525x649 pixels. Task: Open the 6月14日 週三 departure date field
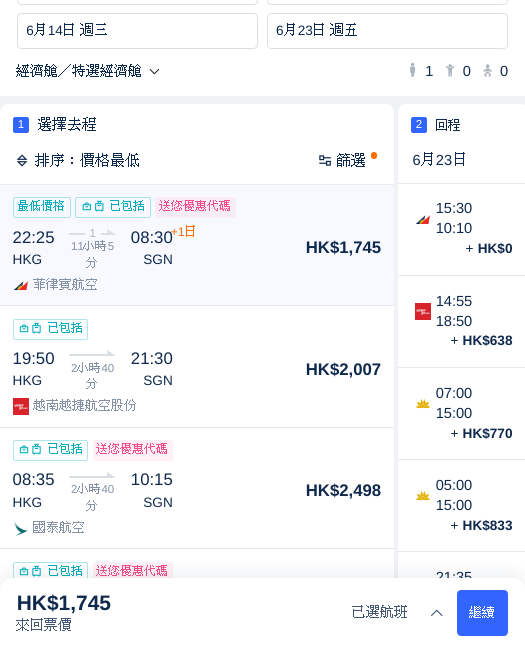[137, 31]
